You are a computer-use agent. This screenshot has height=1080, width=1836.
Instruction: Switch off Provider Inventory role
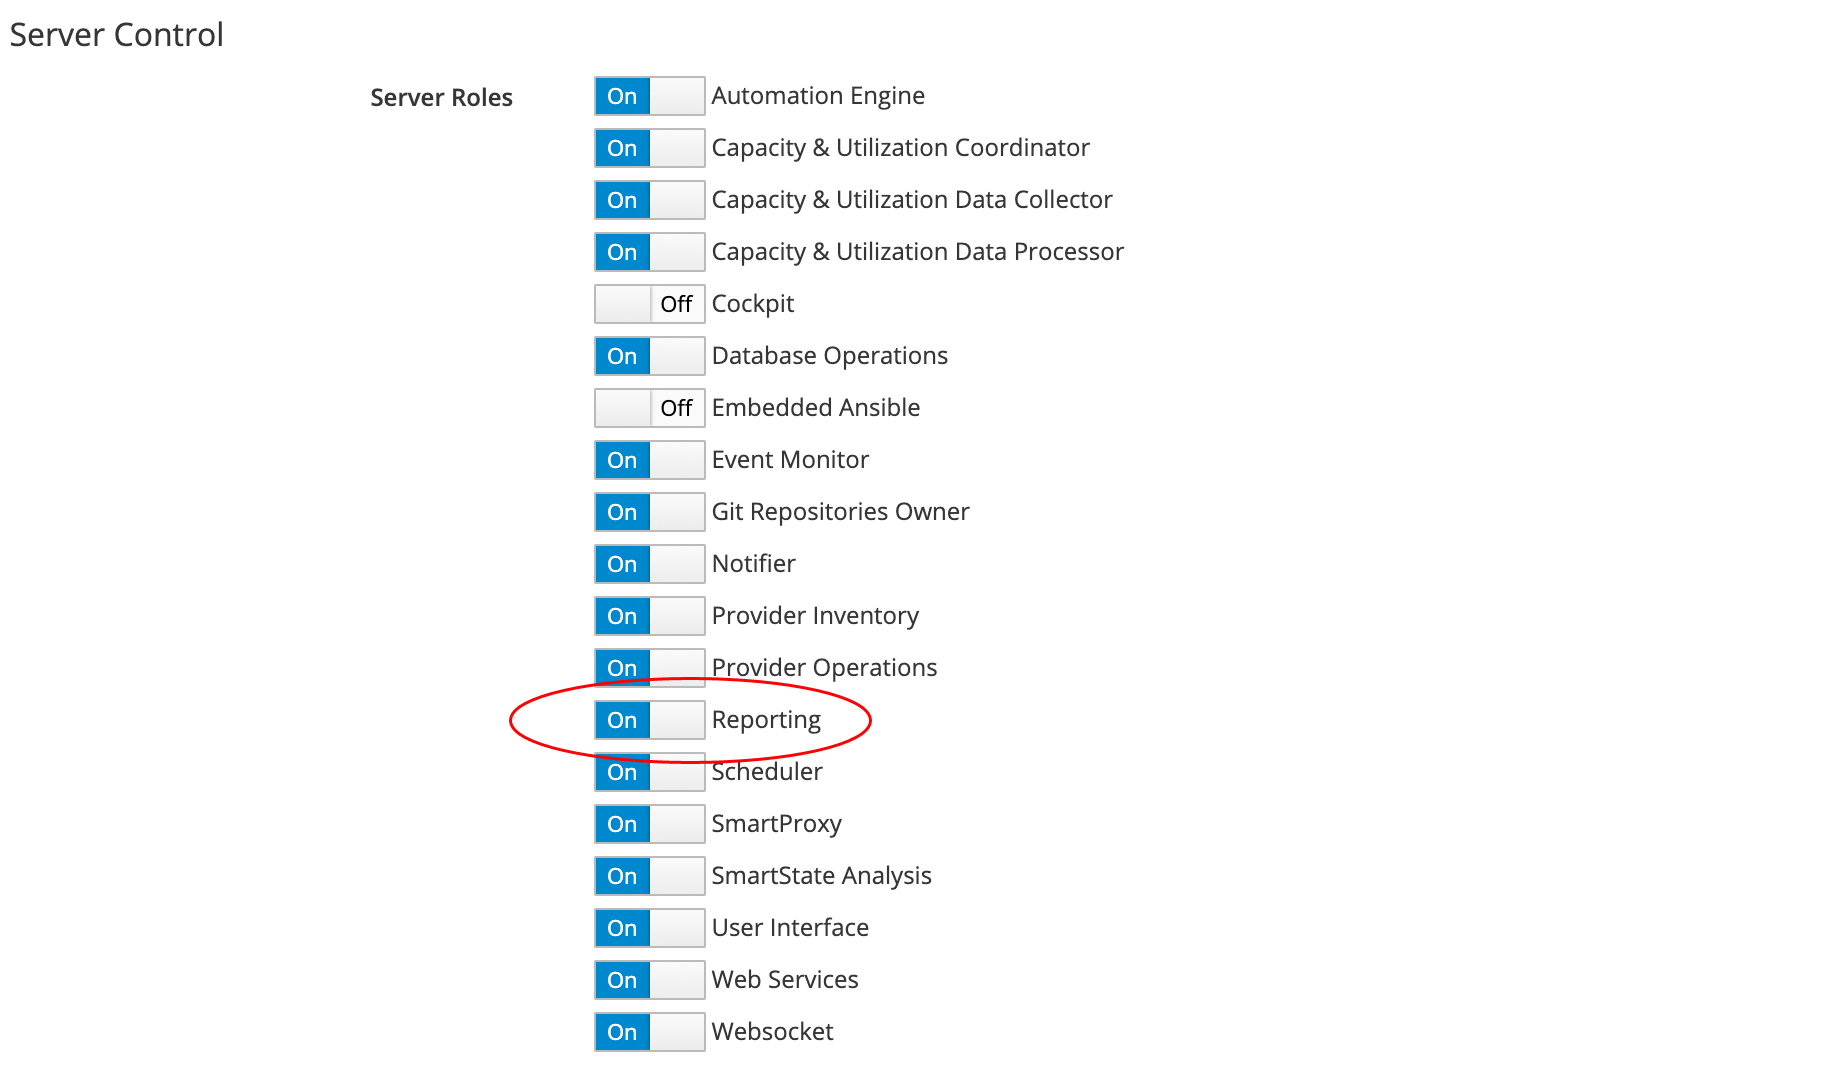(x=649, y=616)
